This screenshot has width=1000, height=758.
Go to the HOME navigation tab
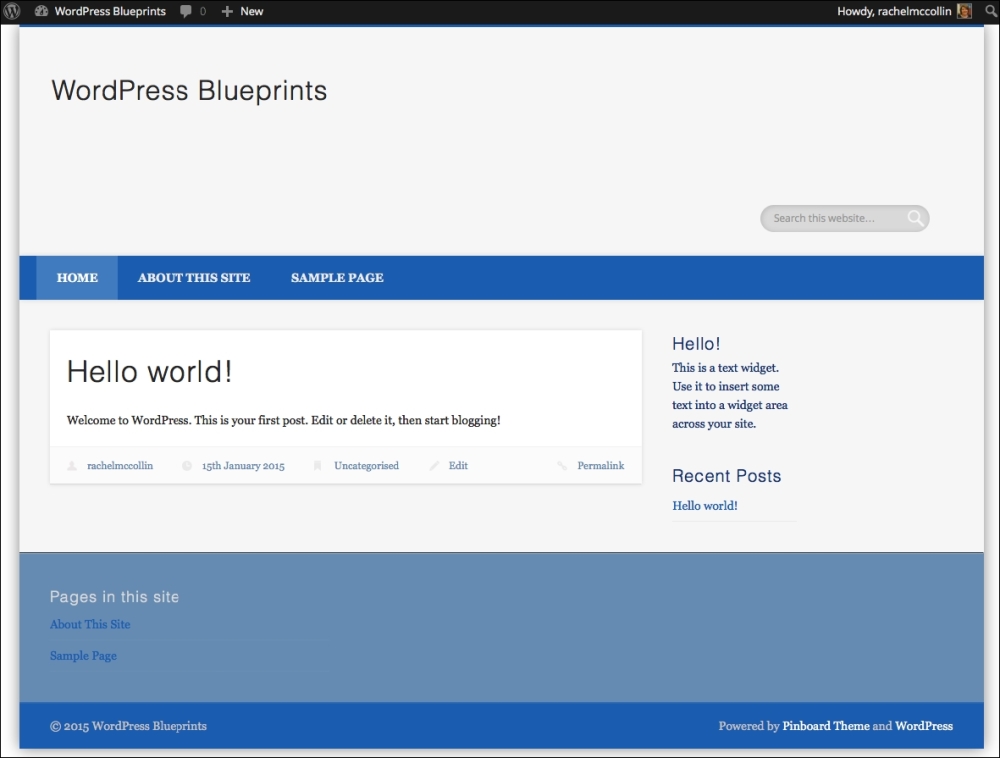[x=77, y=278]
